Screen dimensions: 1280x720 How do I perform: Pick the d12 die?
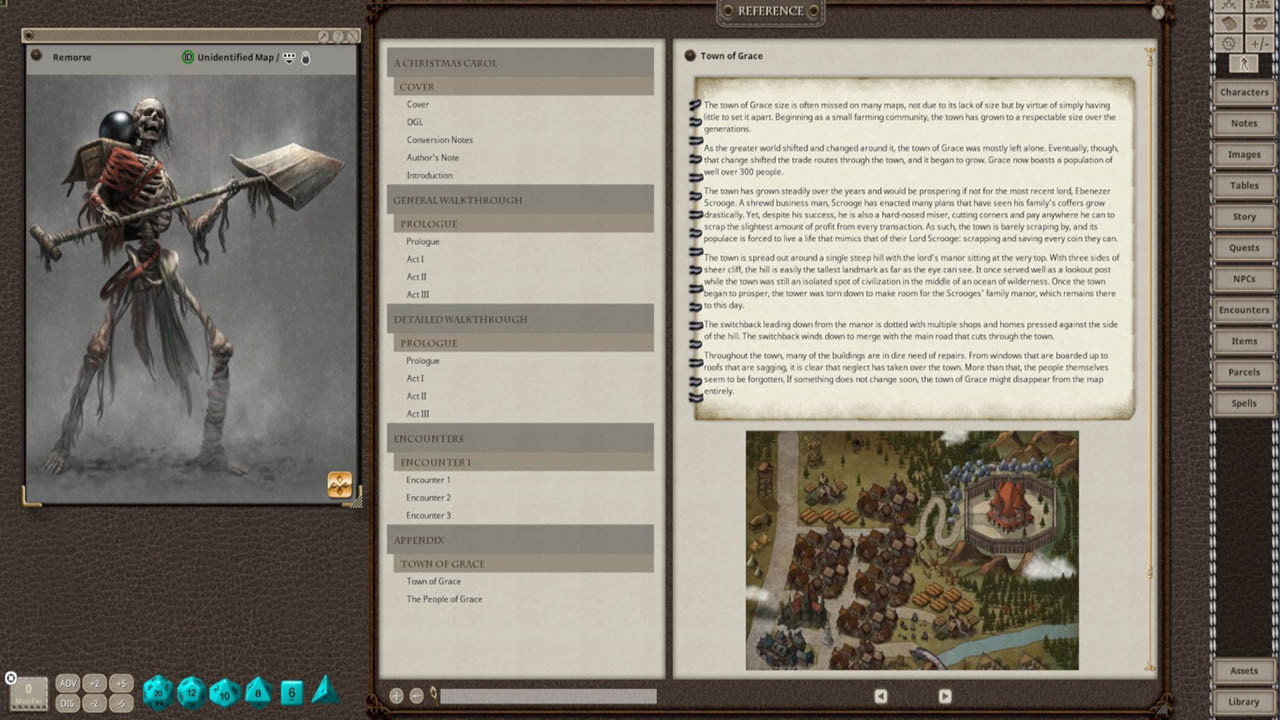pos(191,691)
